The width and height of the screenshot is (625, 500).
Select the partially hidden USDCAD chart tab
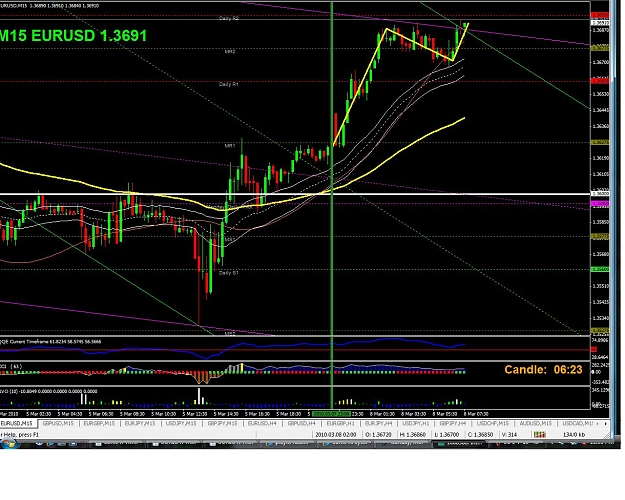click(x=577, y=423)
